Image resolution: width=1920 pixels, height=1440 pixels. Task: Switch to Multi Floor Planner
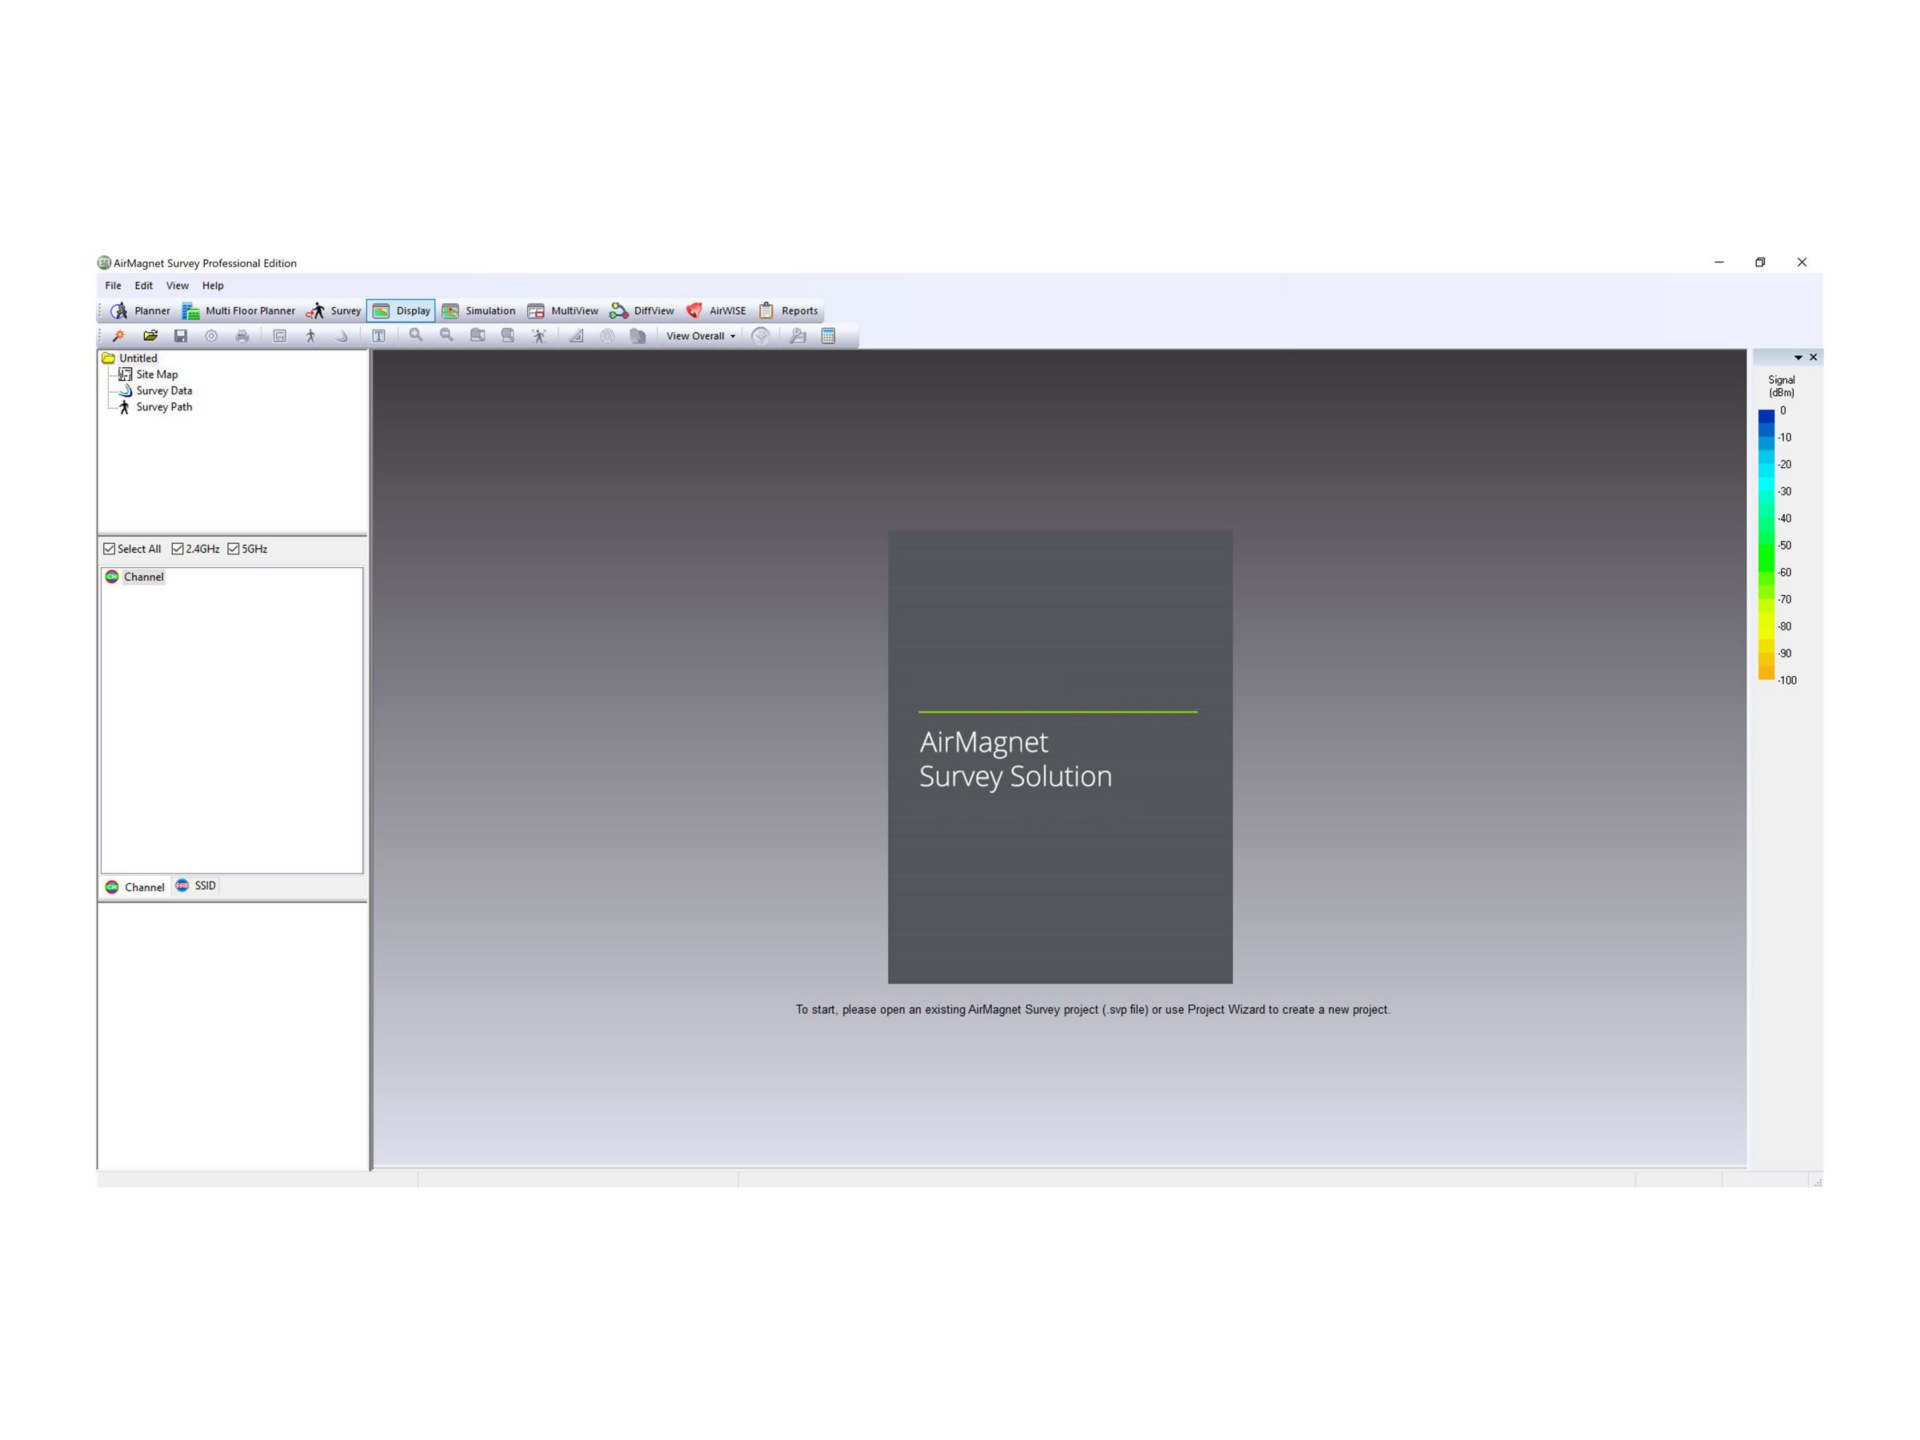pyautogui.click(x=239, y=311)
